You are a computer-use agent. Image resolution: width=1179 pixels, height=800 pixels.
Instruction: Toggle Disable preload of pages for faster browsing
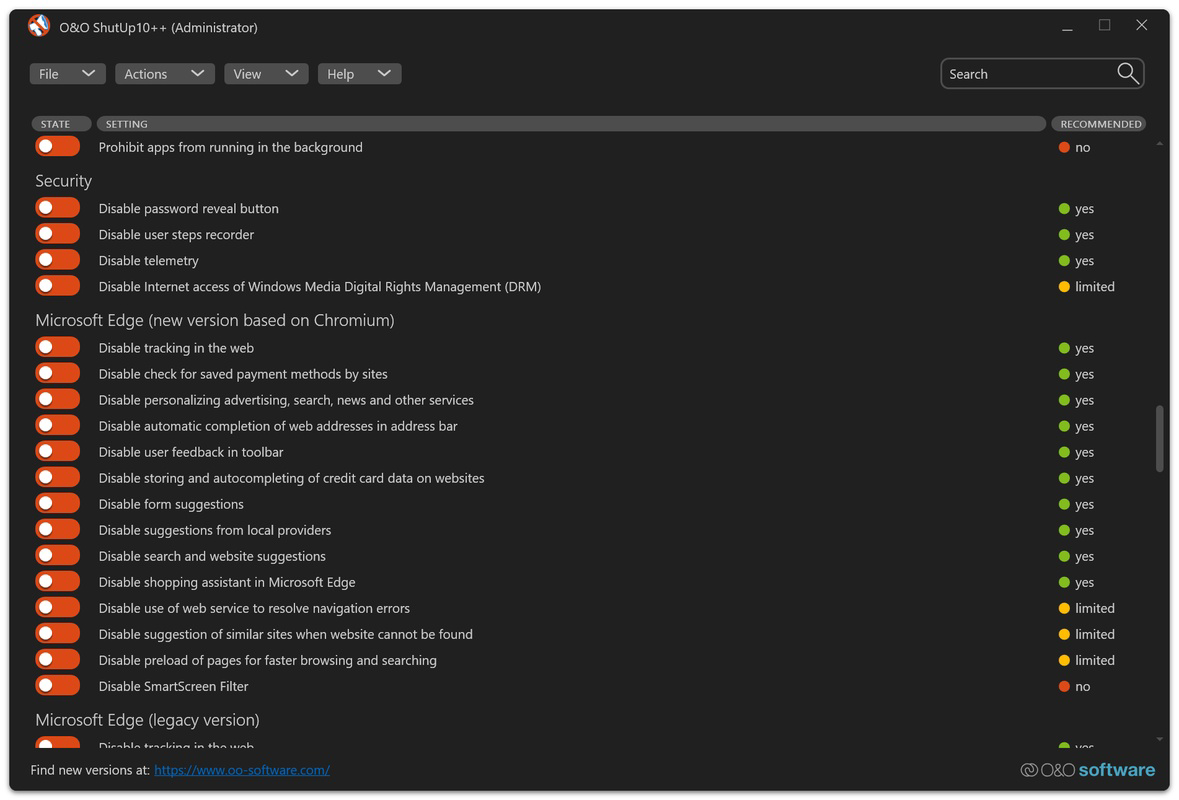(57, 659)
